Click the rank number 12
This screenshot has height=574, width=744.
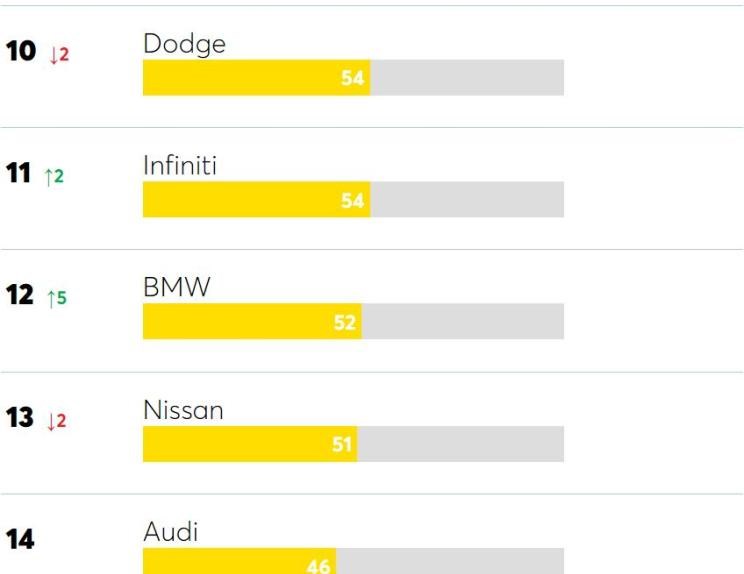[x=19, y=295]
